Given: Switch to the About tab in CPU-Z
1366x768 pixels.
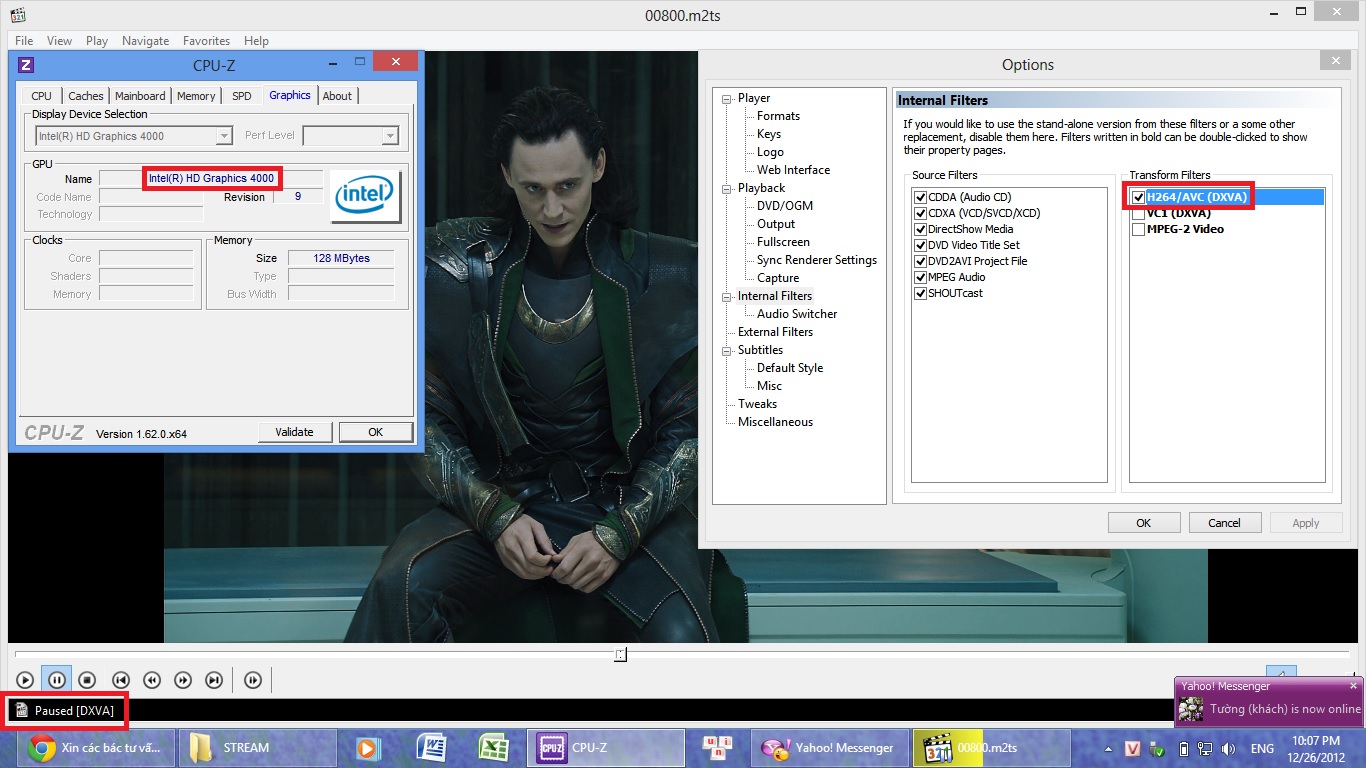Looking at the screenshot, I should coord(337,96).
